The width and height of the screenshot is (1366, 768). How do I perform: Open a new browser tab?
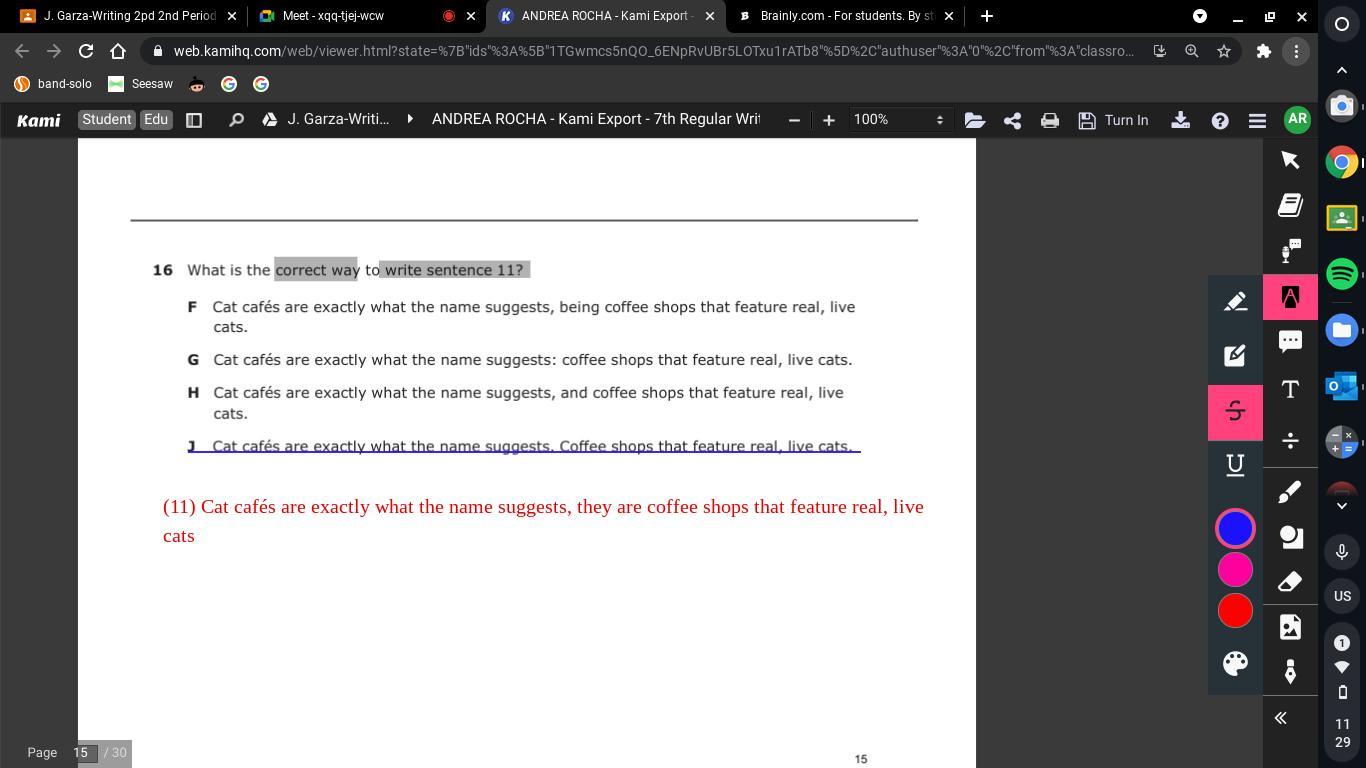click(x=987, y=16)
